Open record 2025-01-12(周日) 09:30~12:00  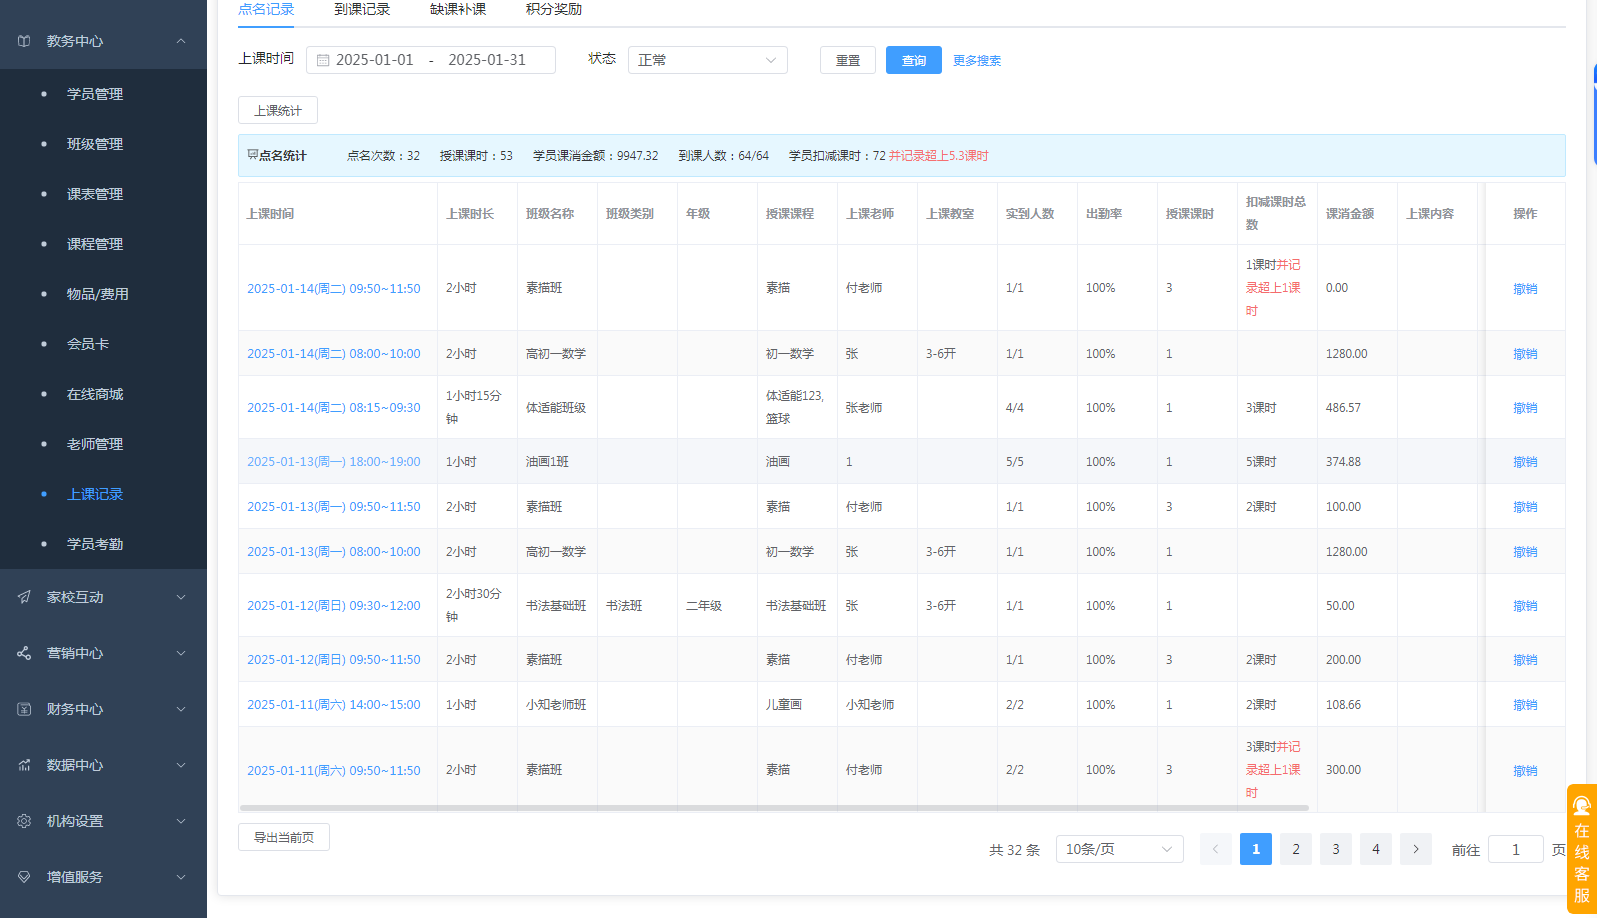coord(334,606)
